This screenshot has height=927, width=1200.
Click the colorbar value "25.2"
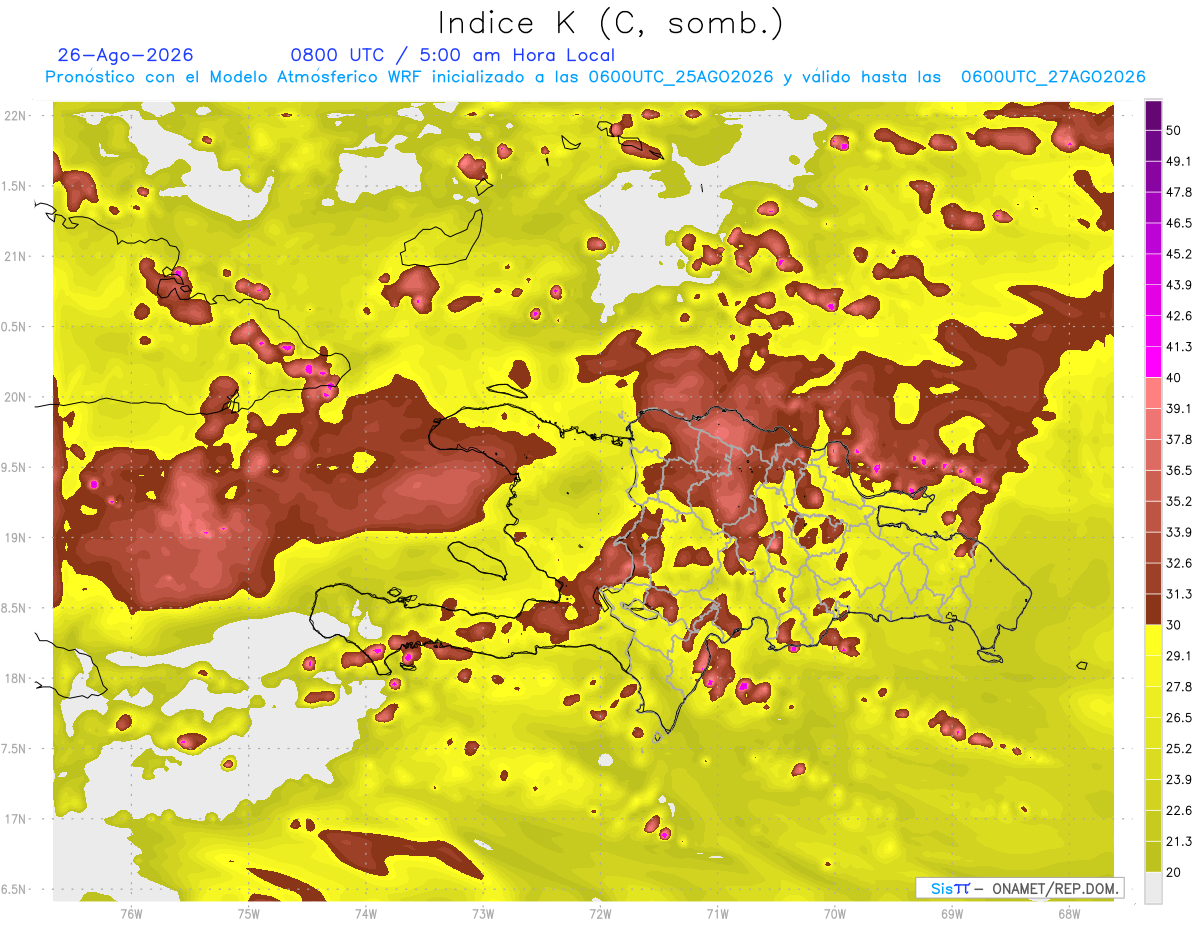(x=1179, y=749)
